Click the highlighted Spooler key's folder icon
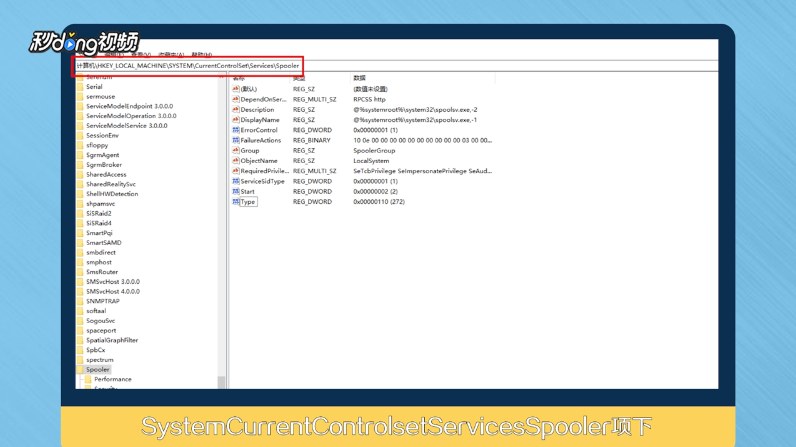Viewport: 796px width, 447px height. point(80,369)
